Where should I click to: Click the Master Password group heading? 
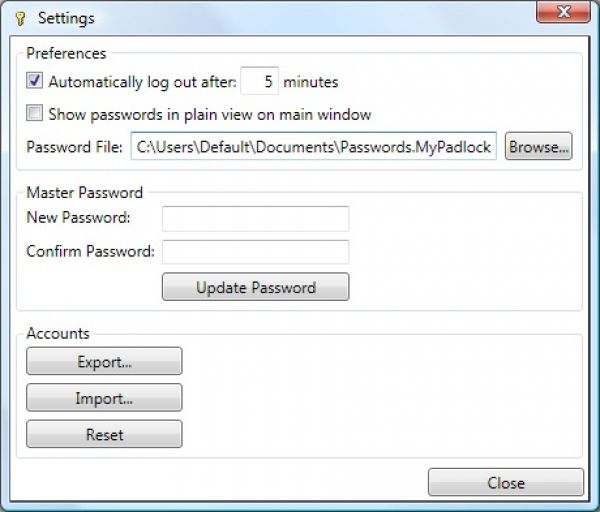pos(84,192)
